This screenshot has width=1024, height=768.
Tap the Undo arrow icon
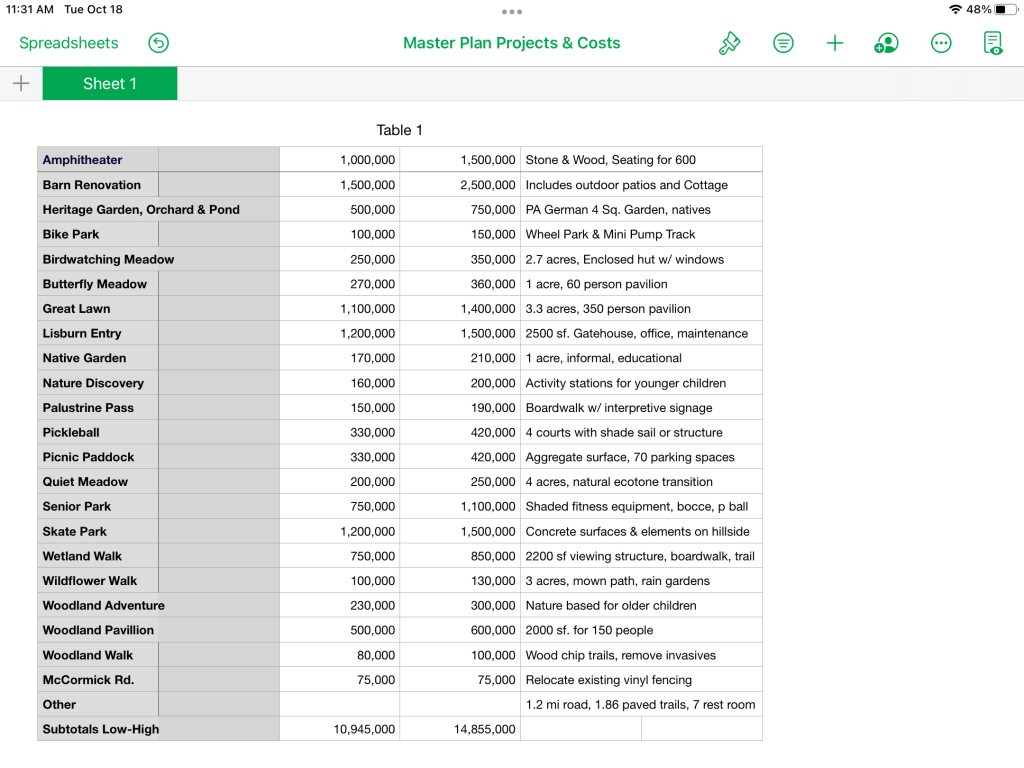tap(158, 43)
